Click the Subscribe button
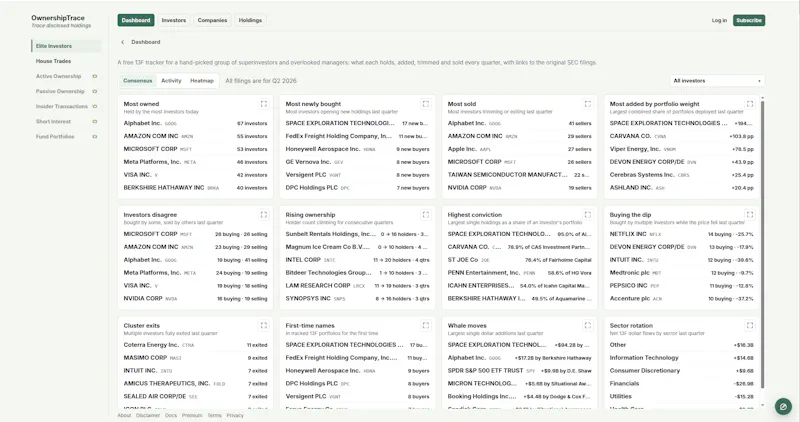Viewport: 800px width, 422px height. click(x=749, y=20)
